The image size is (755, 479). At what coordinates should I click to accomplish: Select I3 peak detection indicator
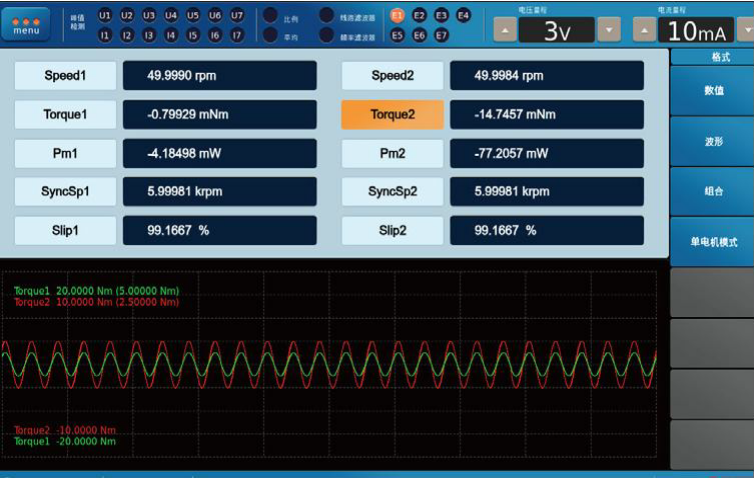pyautogui.click(x=149, y=35)
